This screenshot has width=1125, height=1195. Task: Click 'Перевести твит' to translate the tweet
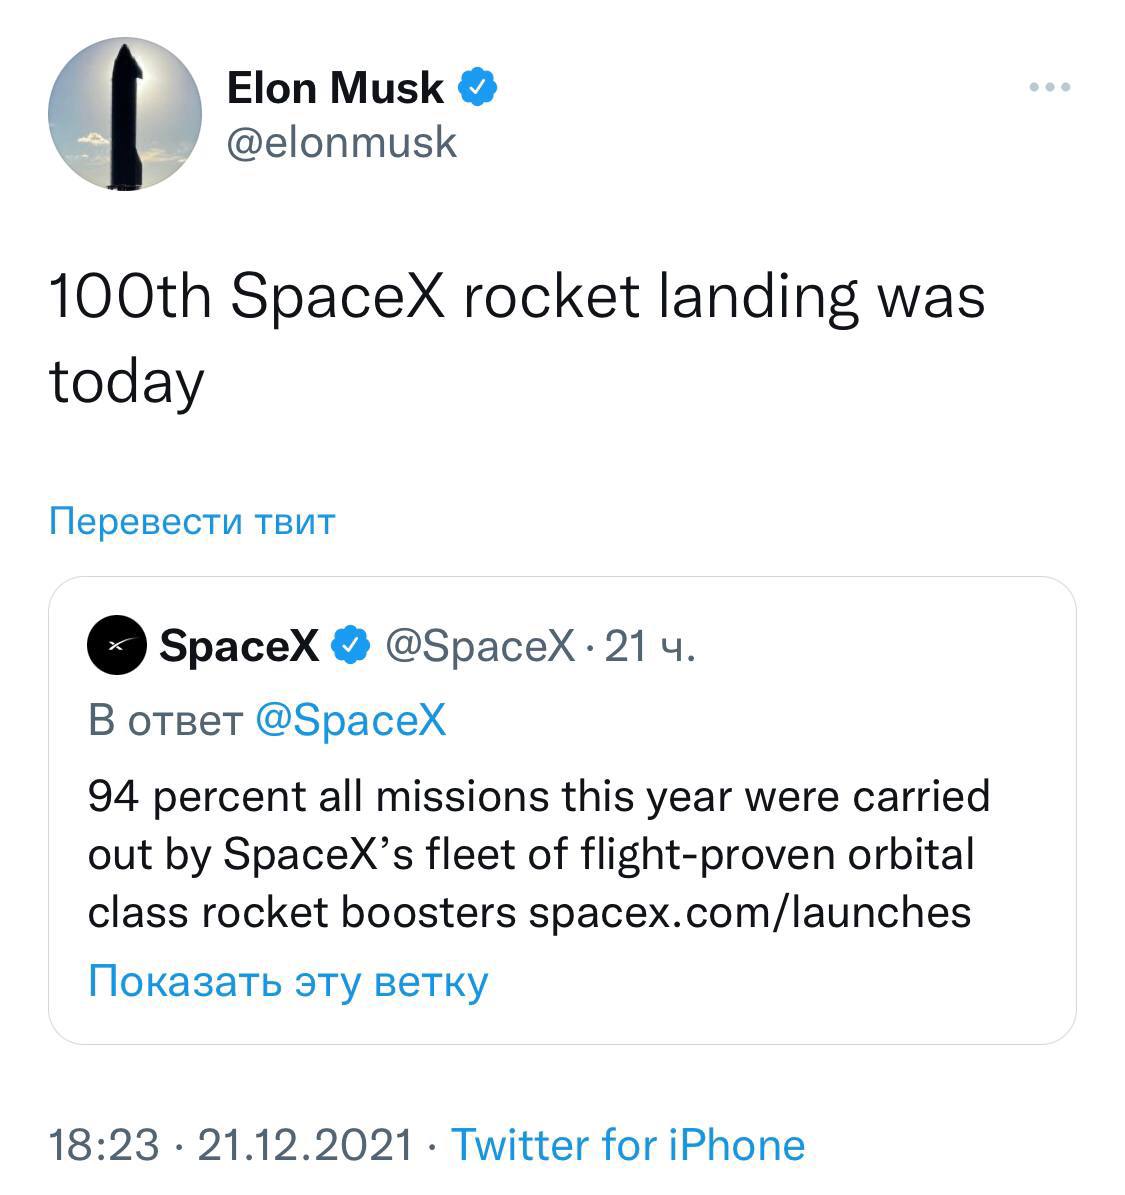pos(192,521)
